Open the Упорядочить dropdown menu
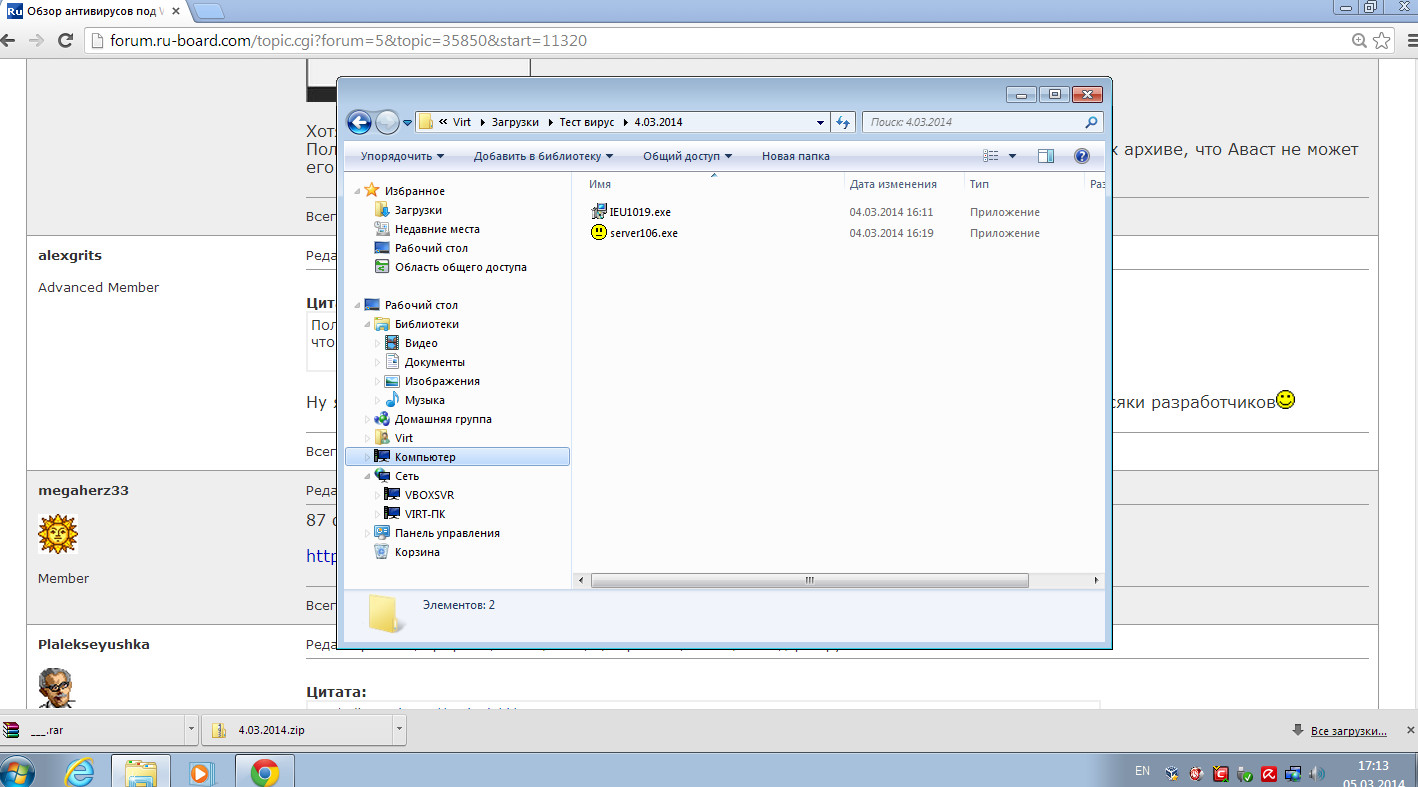 402,156
